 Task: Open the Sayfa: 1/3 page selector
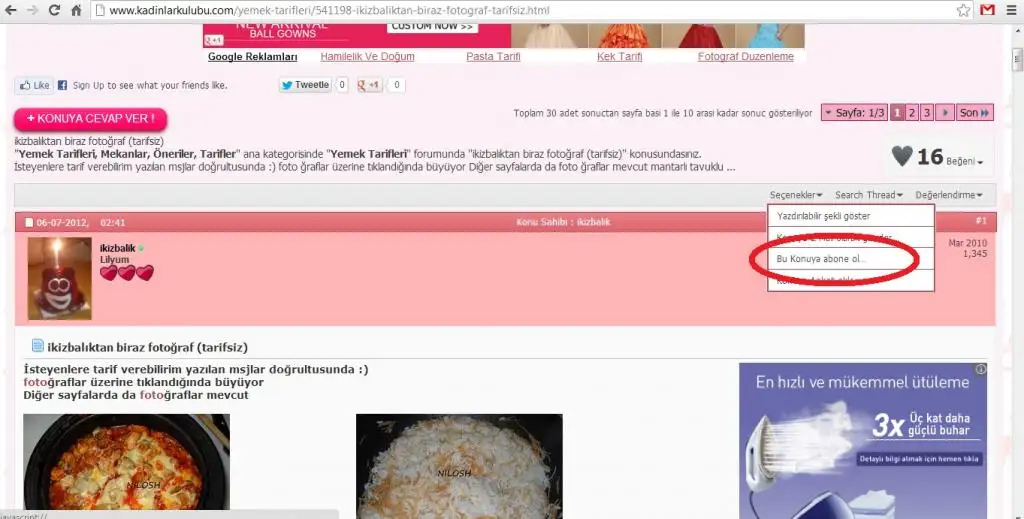click(x=854, y=113)
